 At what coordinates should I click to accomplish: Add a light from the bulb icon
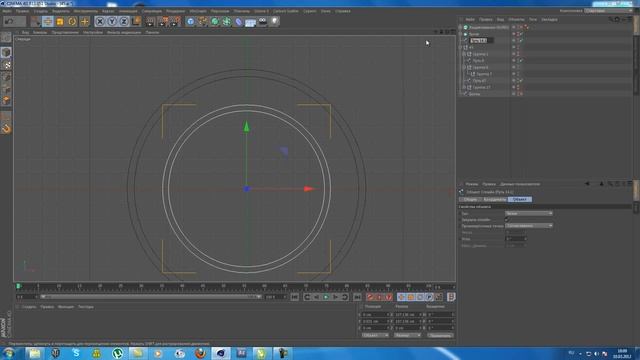(275, 21)
